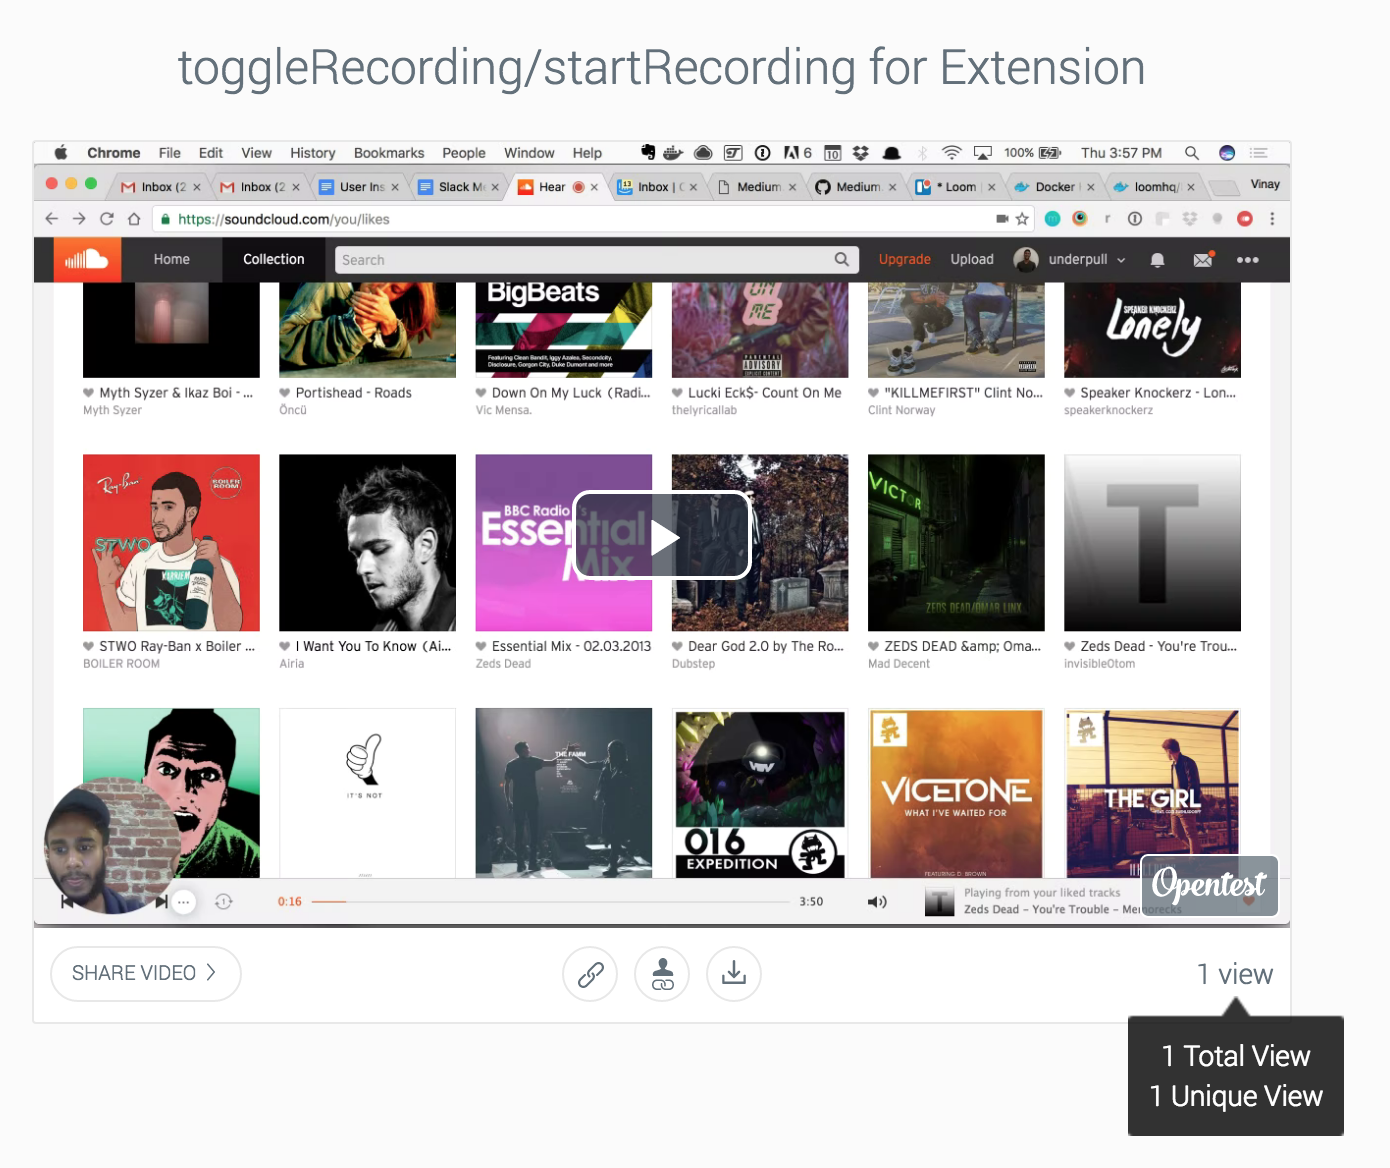Viewport: 1390px width, 1168px height.
Task: Go to SoundCloud Home tab
Action: pos(172,260)
